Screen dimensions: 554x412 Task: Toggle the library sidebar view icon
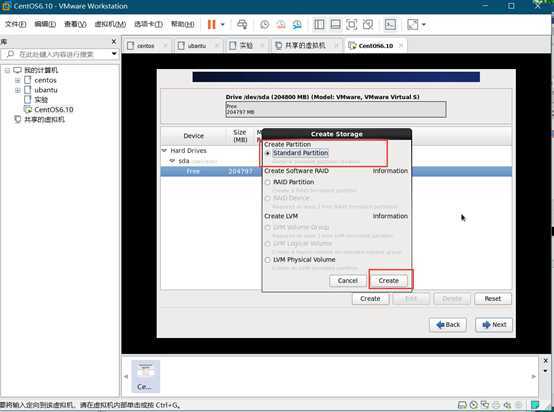[319, 24]
